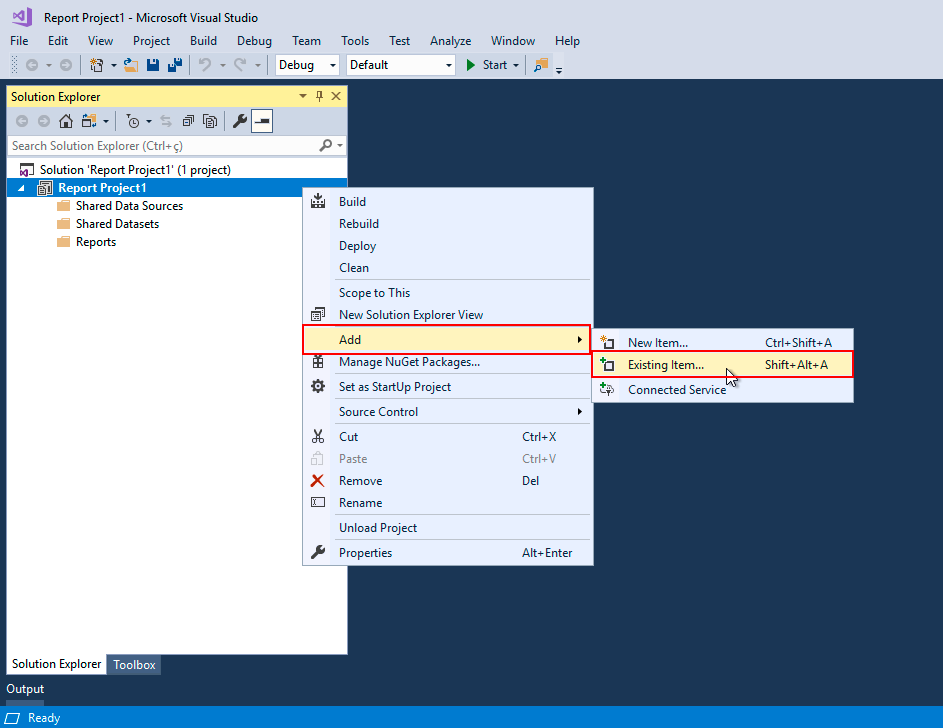This screenshot has height=728, width=943.
Task: Select Clean in the context menu
Action: 447,268
